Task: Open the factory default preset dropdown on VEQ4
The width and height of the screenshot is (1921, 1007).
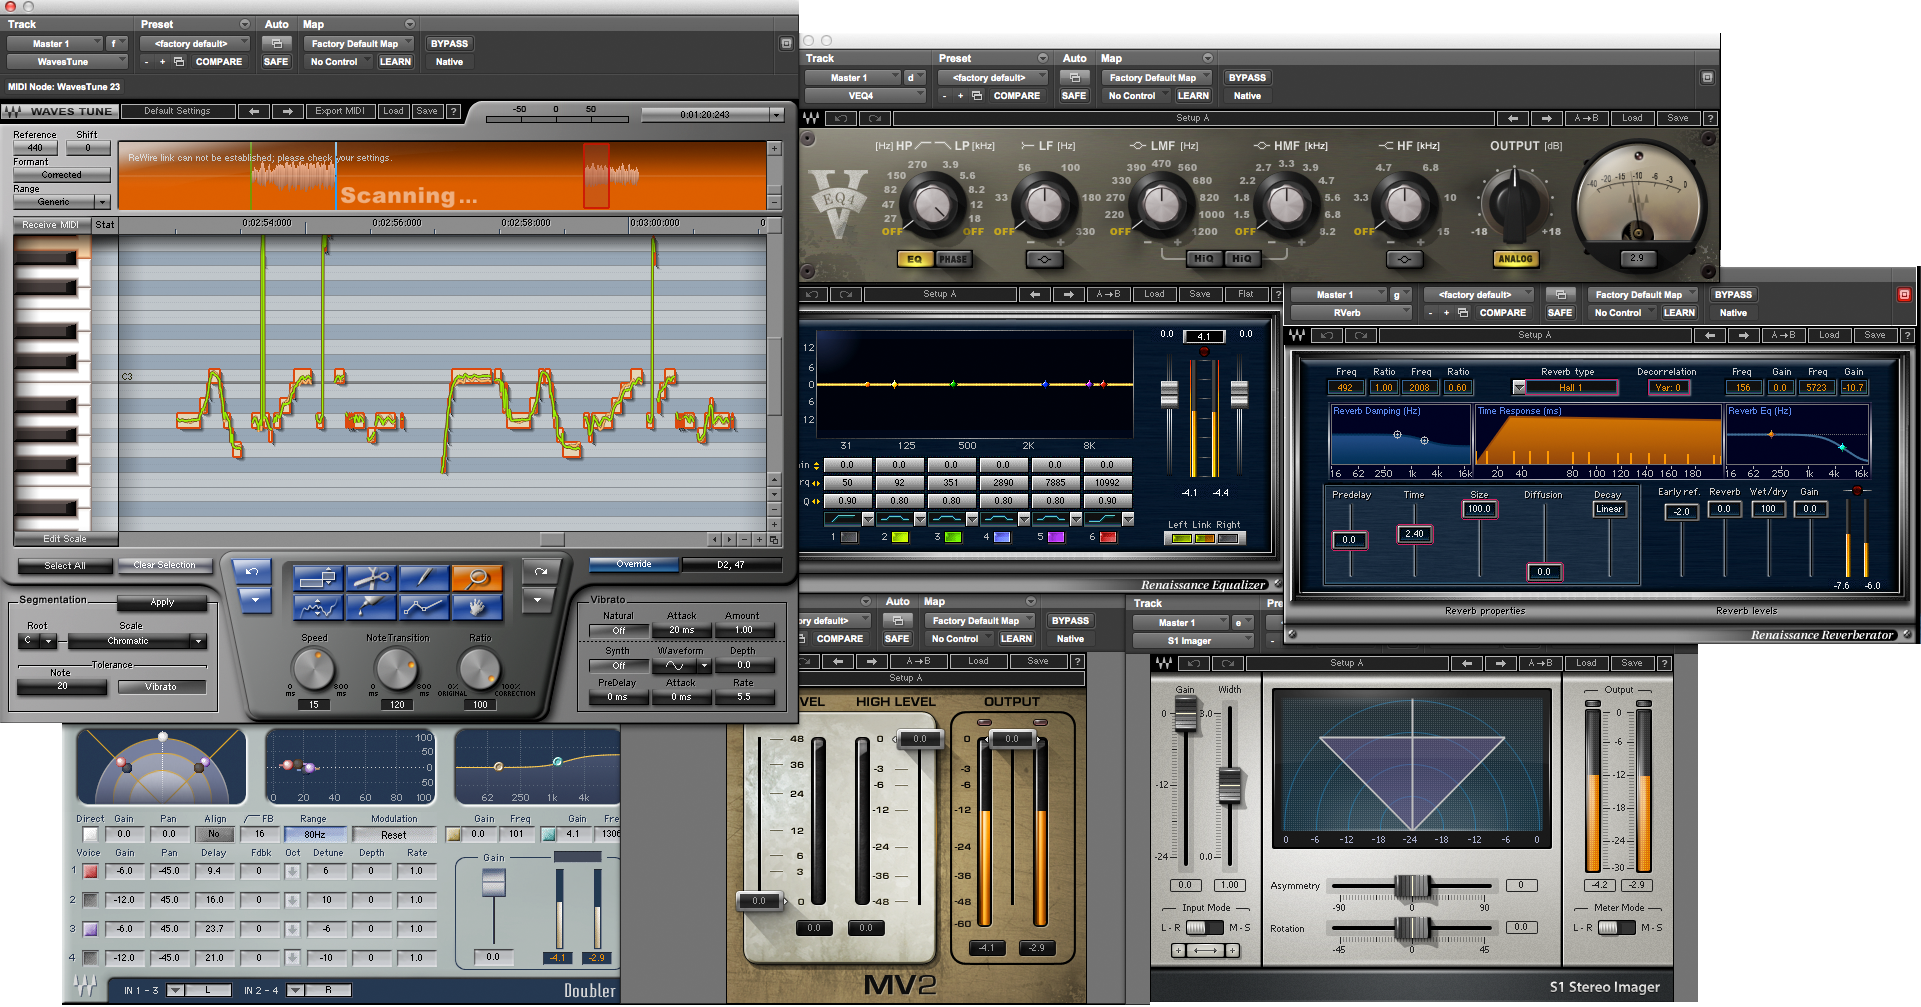Action: pyautogui.click(x=992, y=77)
